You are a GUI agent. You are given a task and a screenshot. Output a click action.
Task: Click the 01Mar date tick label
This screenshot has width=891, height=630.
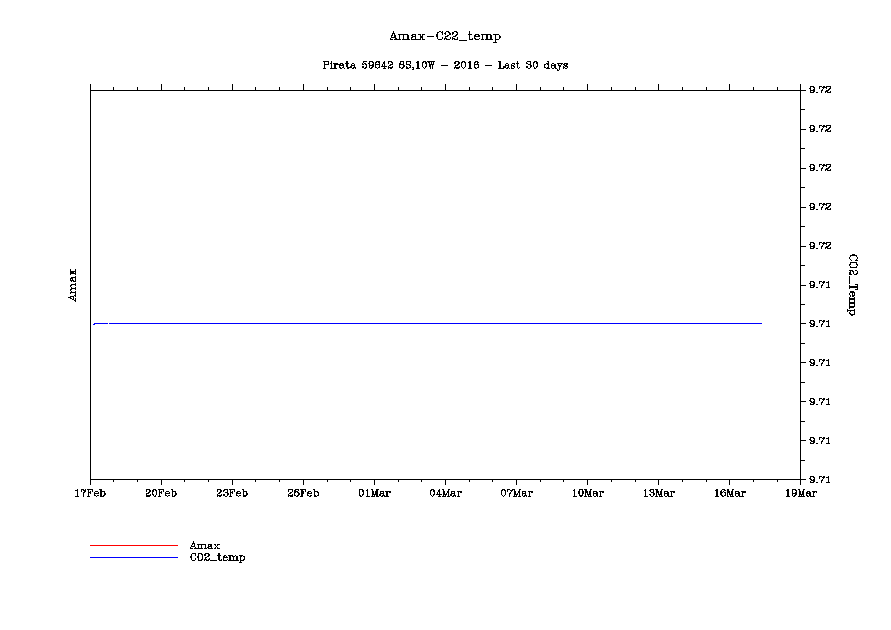[x=374, y=493]
